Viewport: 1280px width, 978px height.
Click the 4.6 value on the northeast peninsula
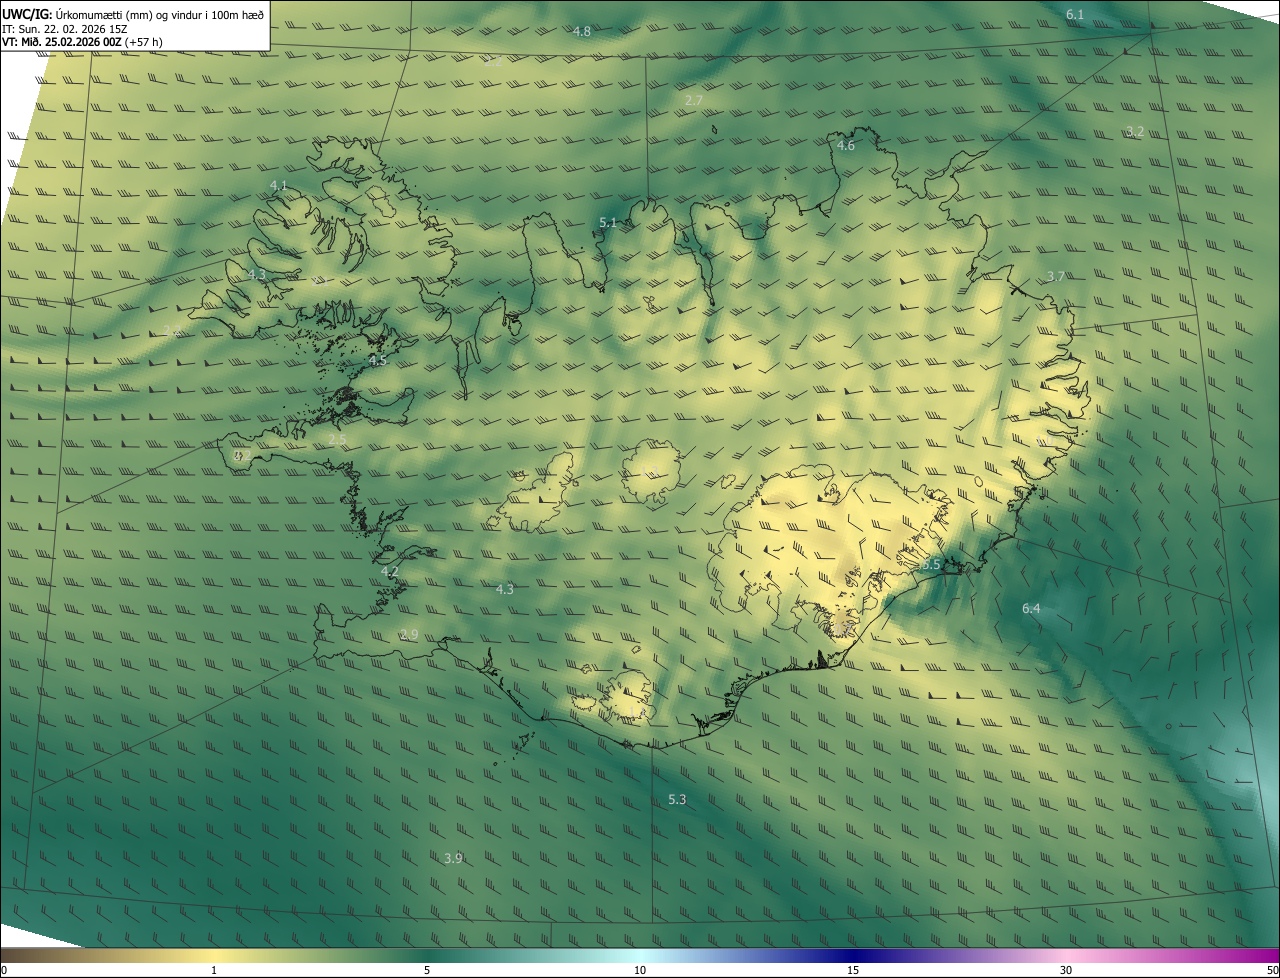[845, 146]
